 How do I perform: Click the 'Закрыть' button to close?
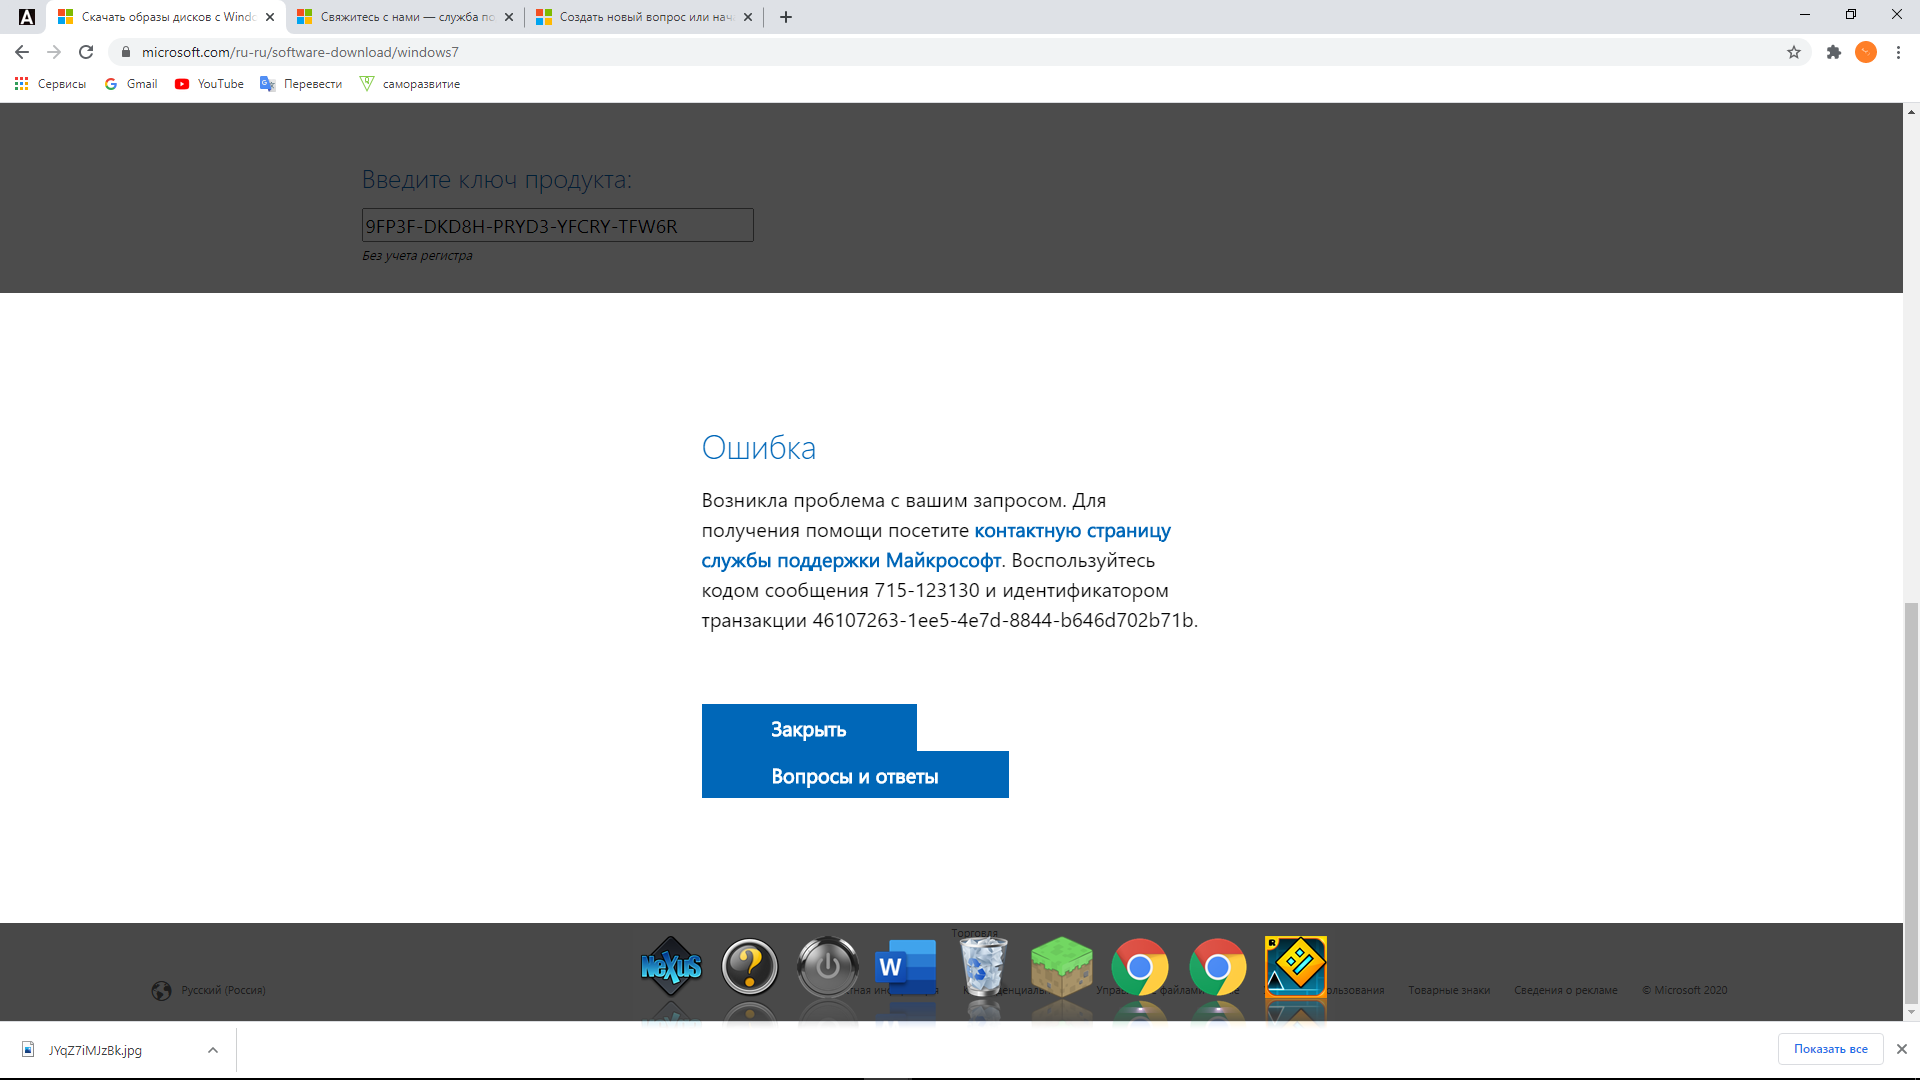coord(808,728)
